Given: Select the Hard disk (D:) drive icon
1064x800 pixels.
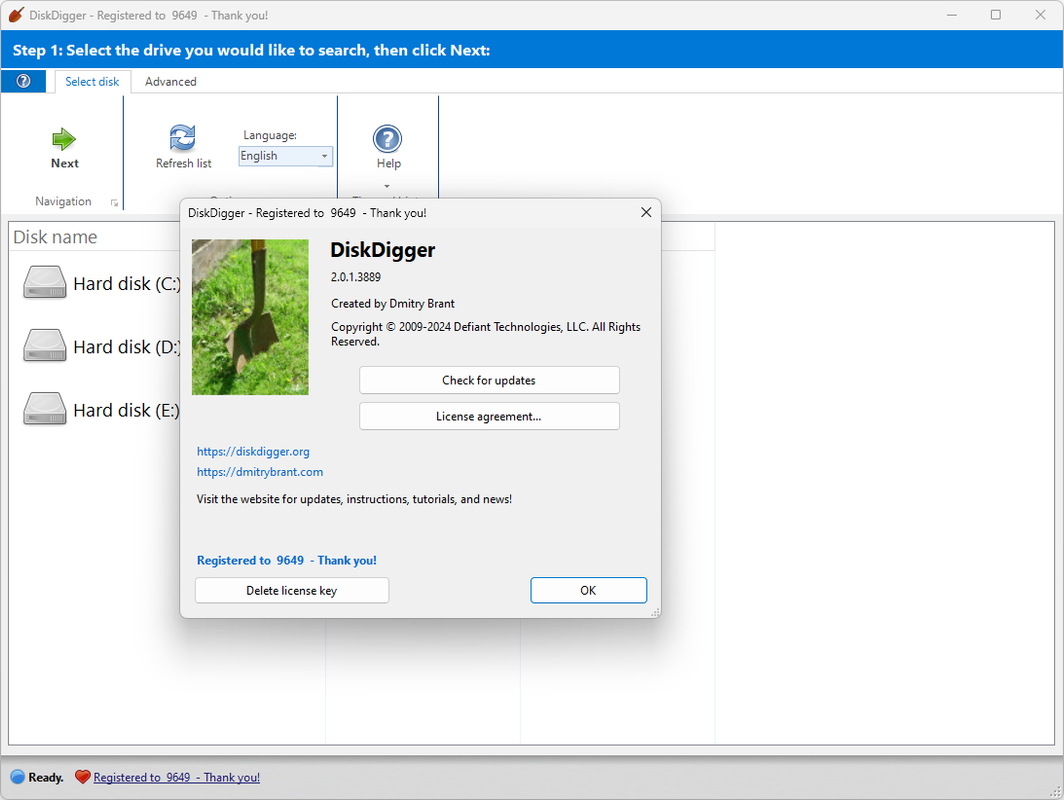Looking at the screenshot, I should click(45, 345).
